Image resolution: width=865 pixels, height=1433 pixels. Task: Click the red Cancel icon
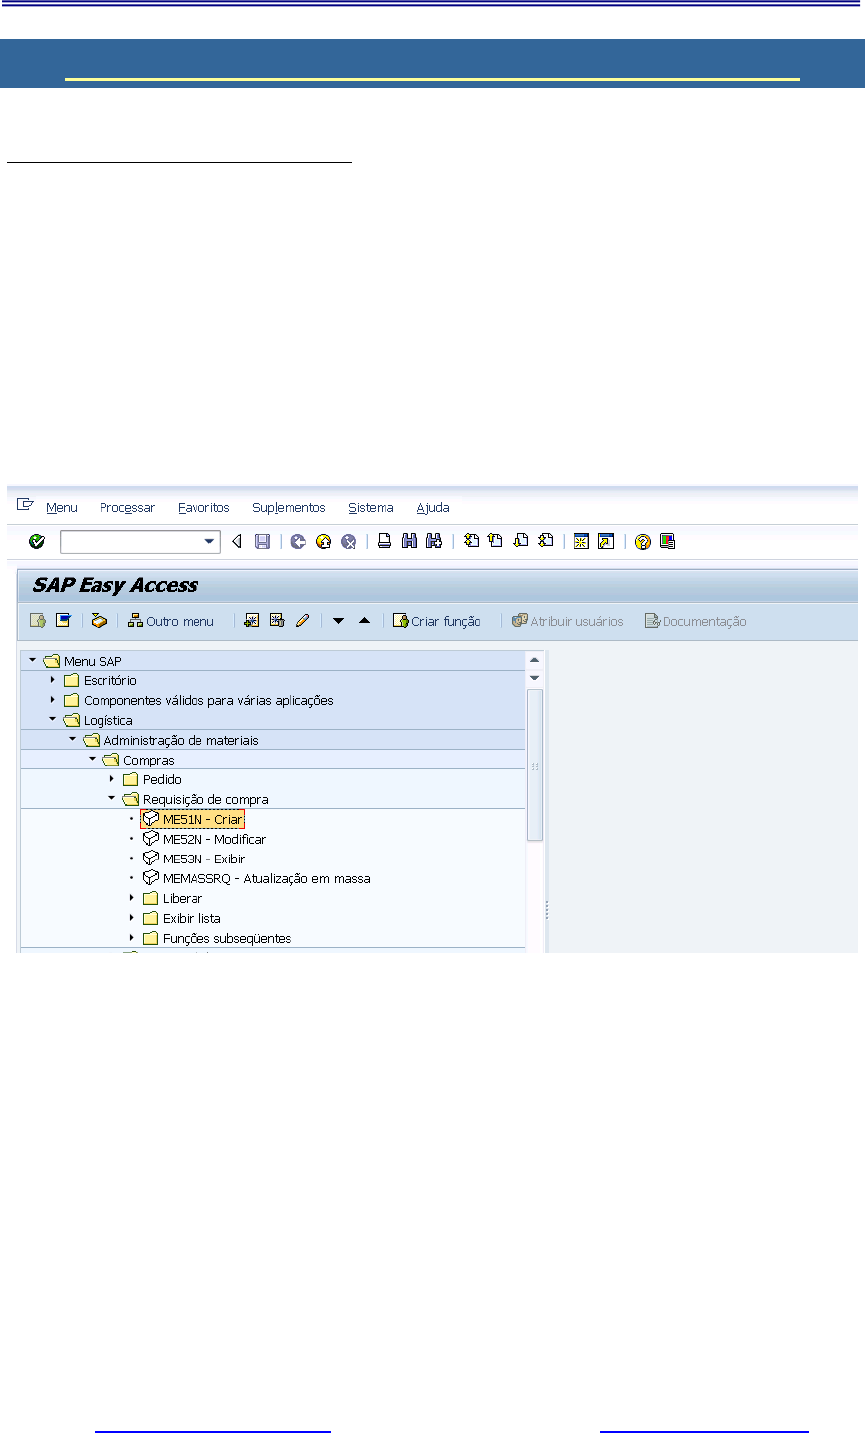[x=348, y=541]
